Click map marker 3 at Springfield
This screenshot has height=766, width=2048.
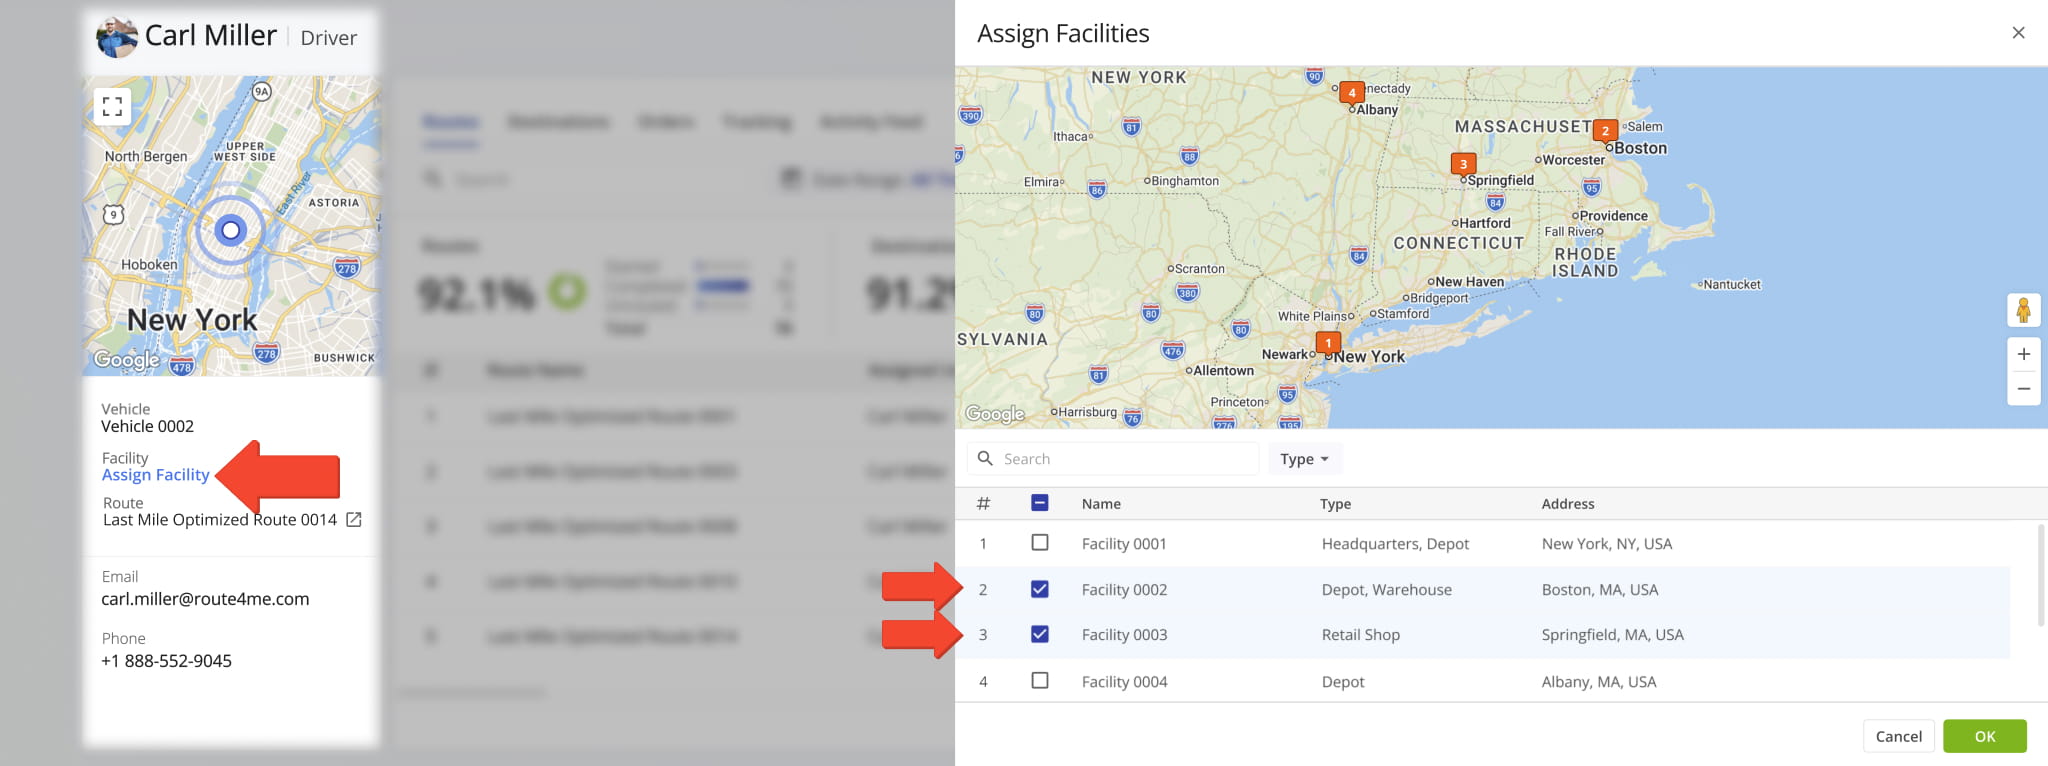[1463, 164]
